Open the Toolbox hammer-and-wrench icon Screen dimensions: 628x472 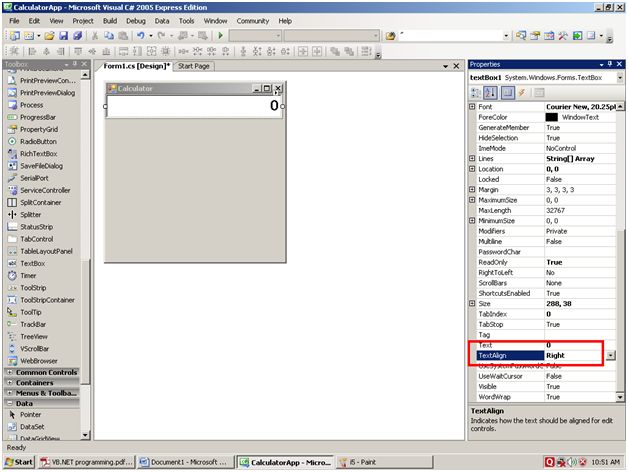click(x=563, y=36)
